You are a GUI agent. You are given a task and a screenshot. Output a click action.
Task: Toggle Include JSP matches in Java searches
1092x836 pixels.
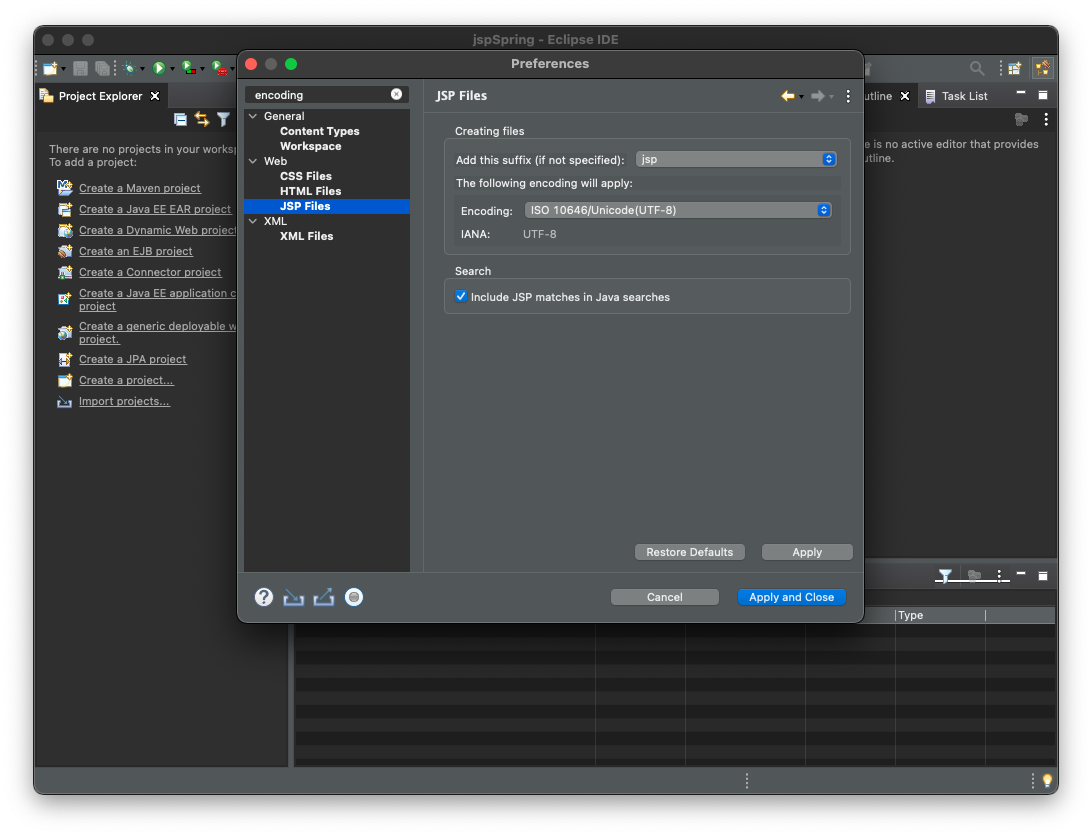pos(461,296)
